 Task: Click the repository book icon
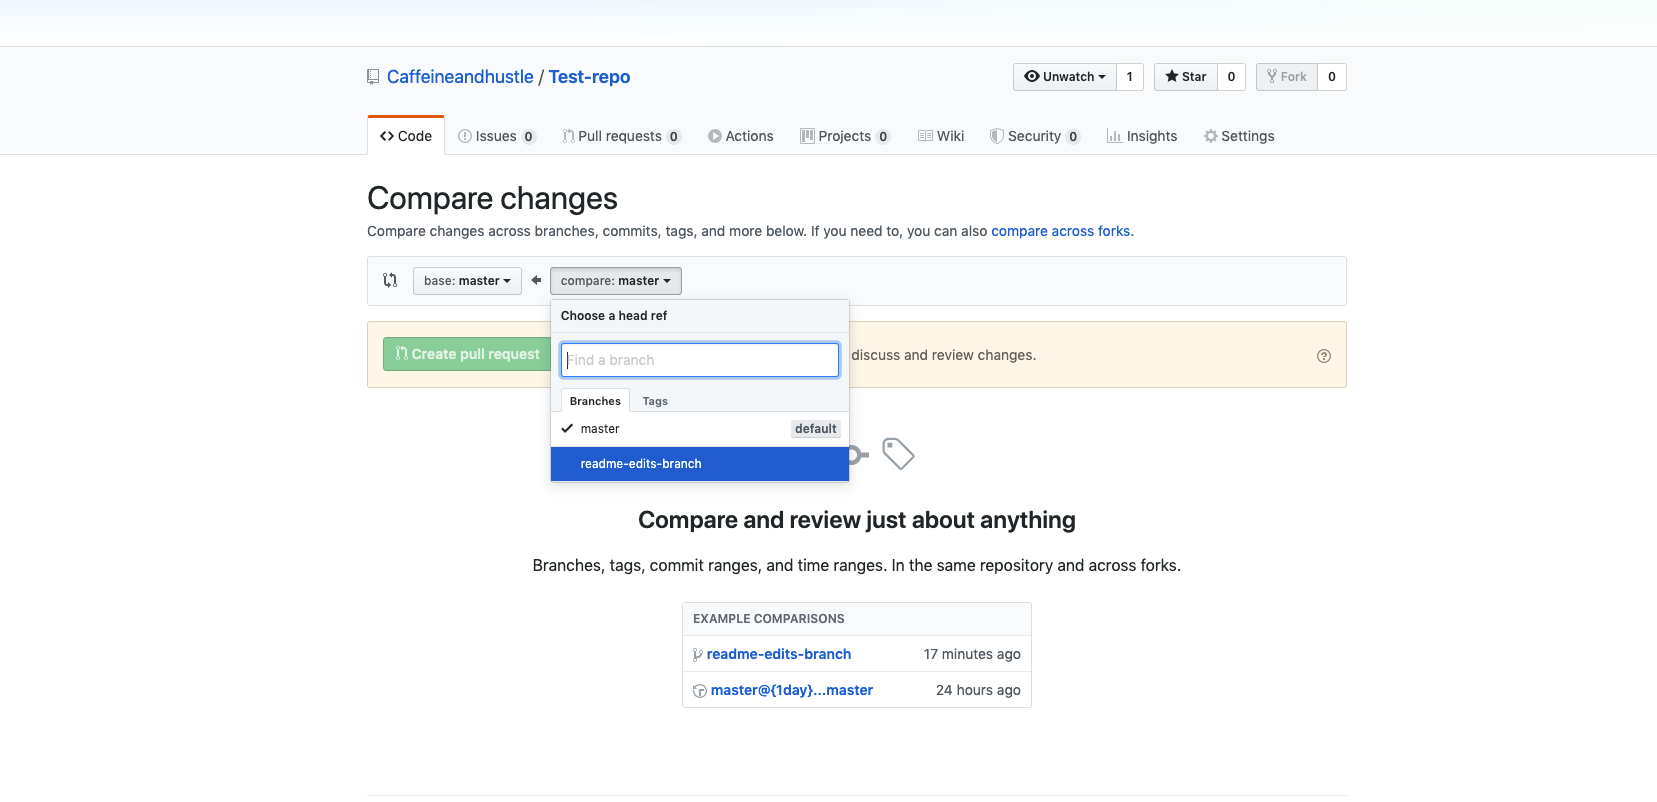(x=373, y=77)
